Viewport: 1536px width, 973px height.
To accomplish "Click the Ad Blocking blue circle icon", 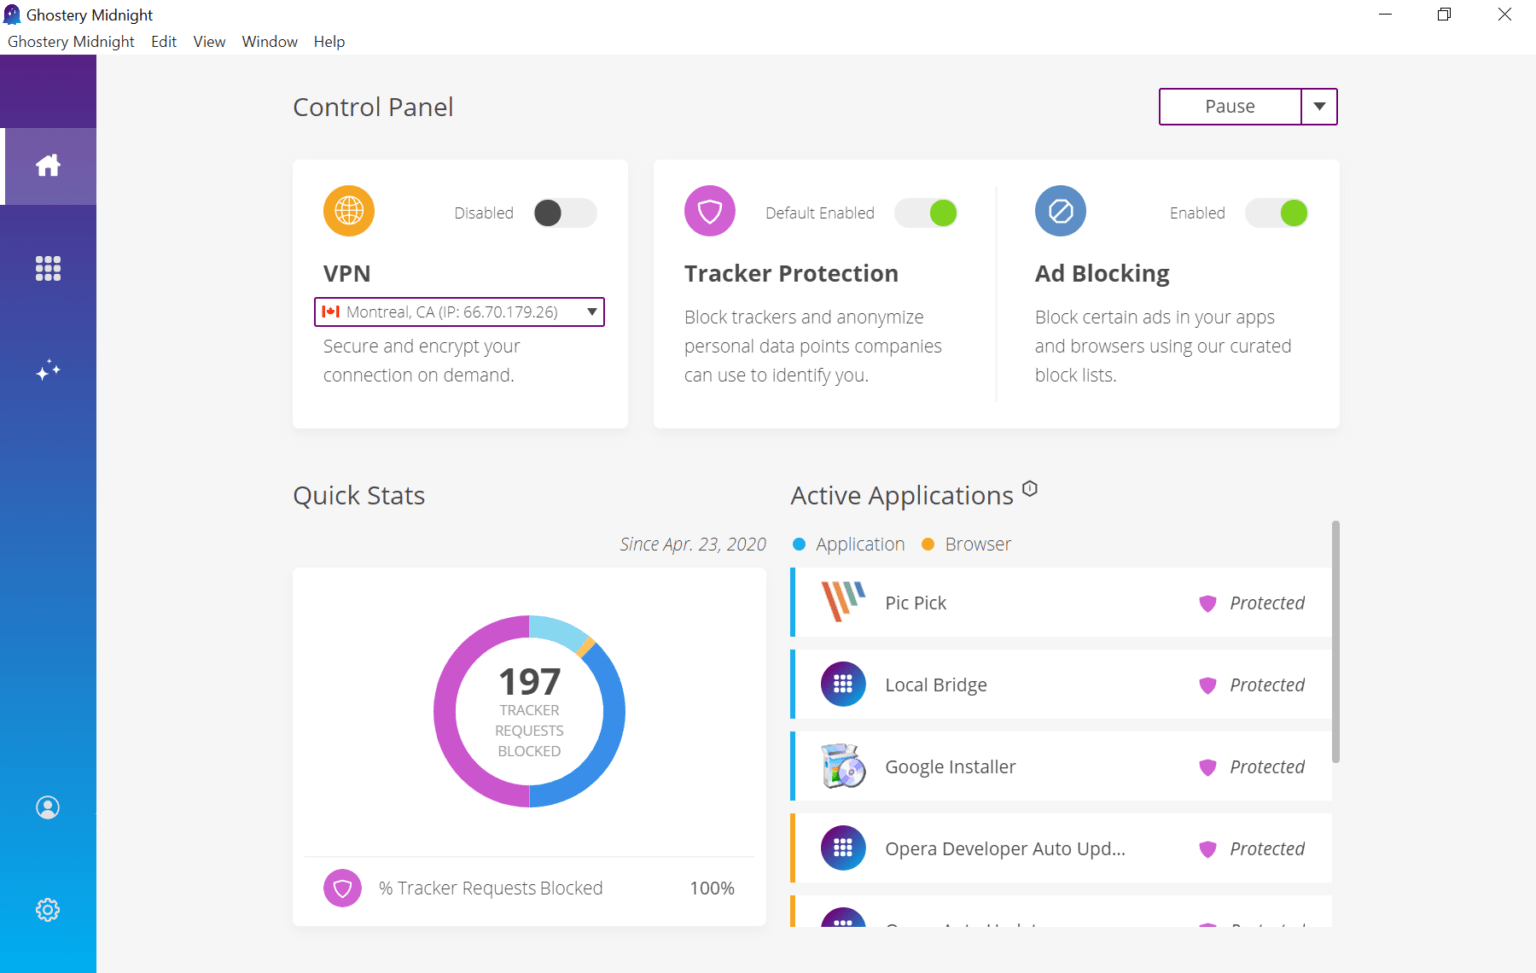I will pyautogui.click(x=1061, y=211).
